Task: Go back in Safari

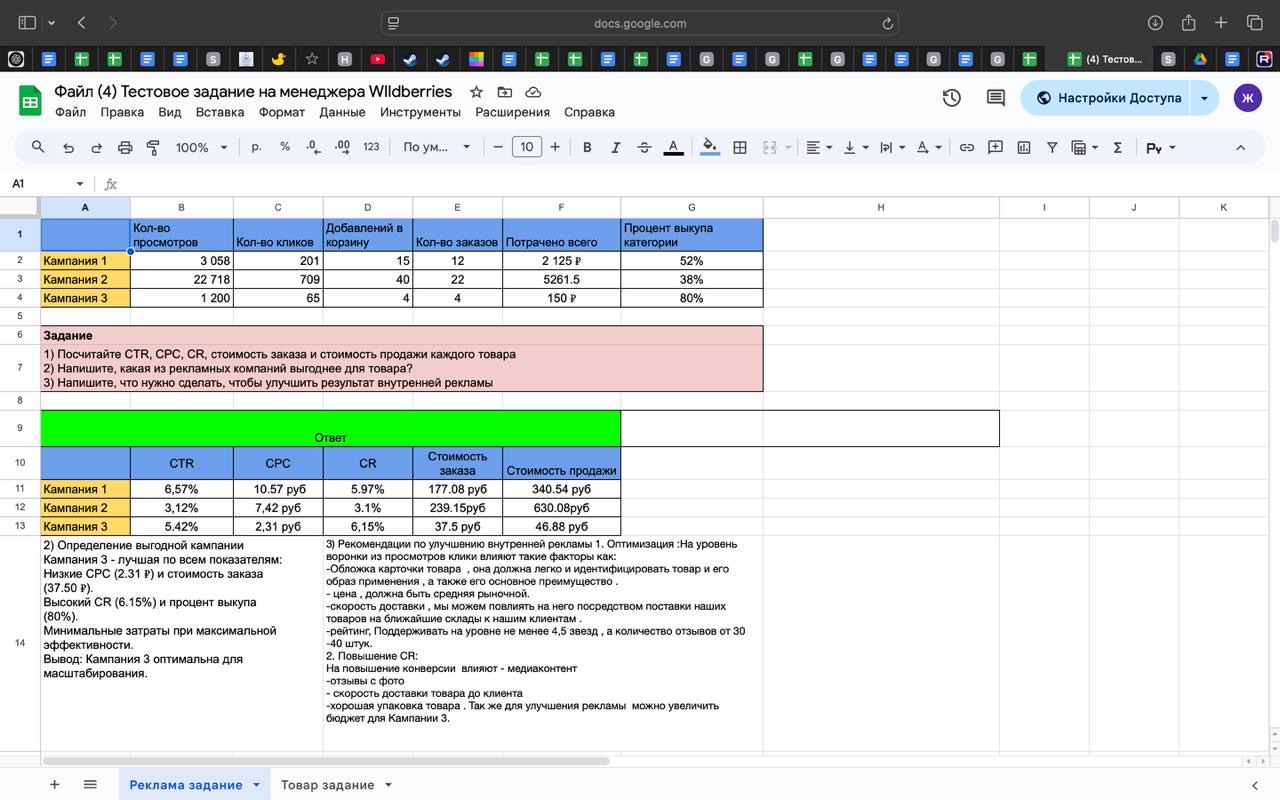Action: (x=82, y=22)
